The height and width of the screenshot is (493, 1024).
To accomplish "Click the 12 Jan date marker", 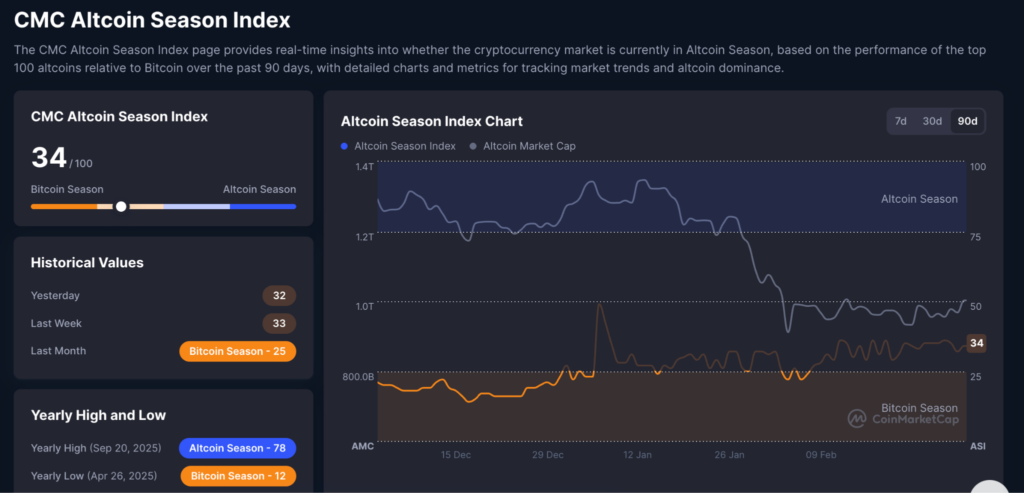I will point(638,455).
